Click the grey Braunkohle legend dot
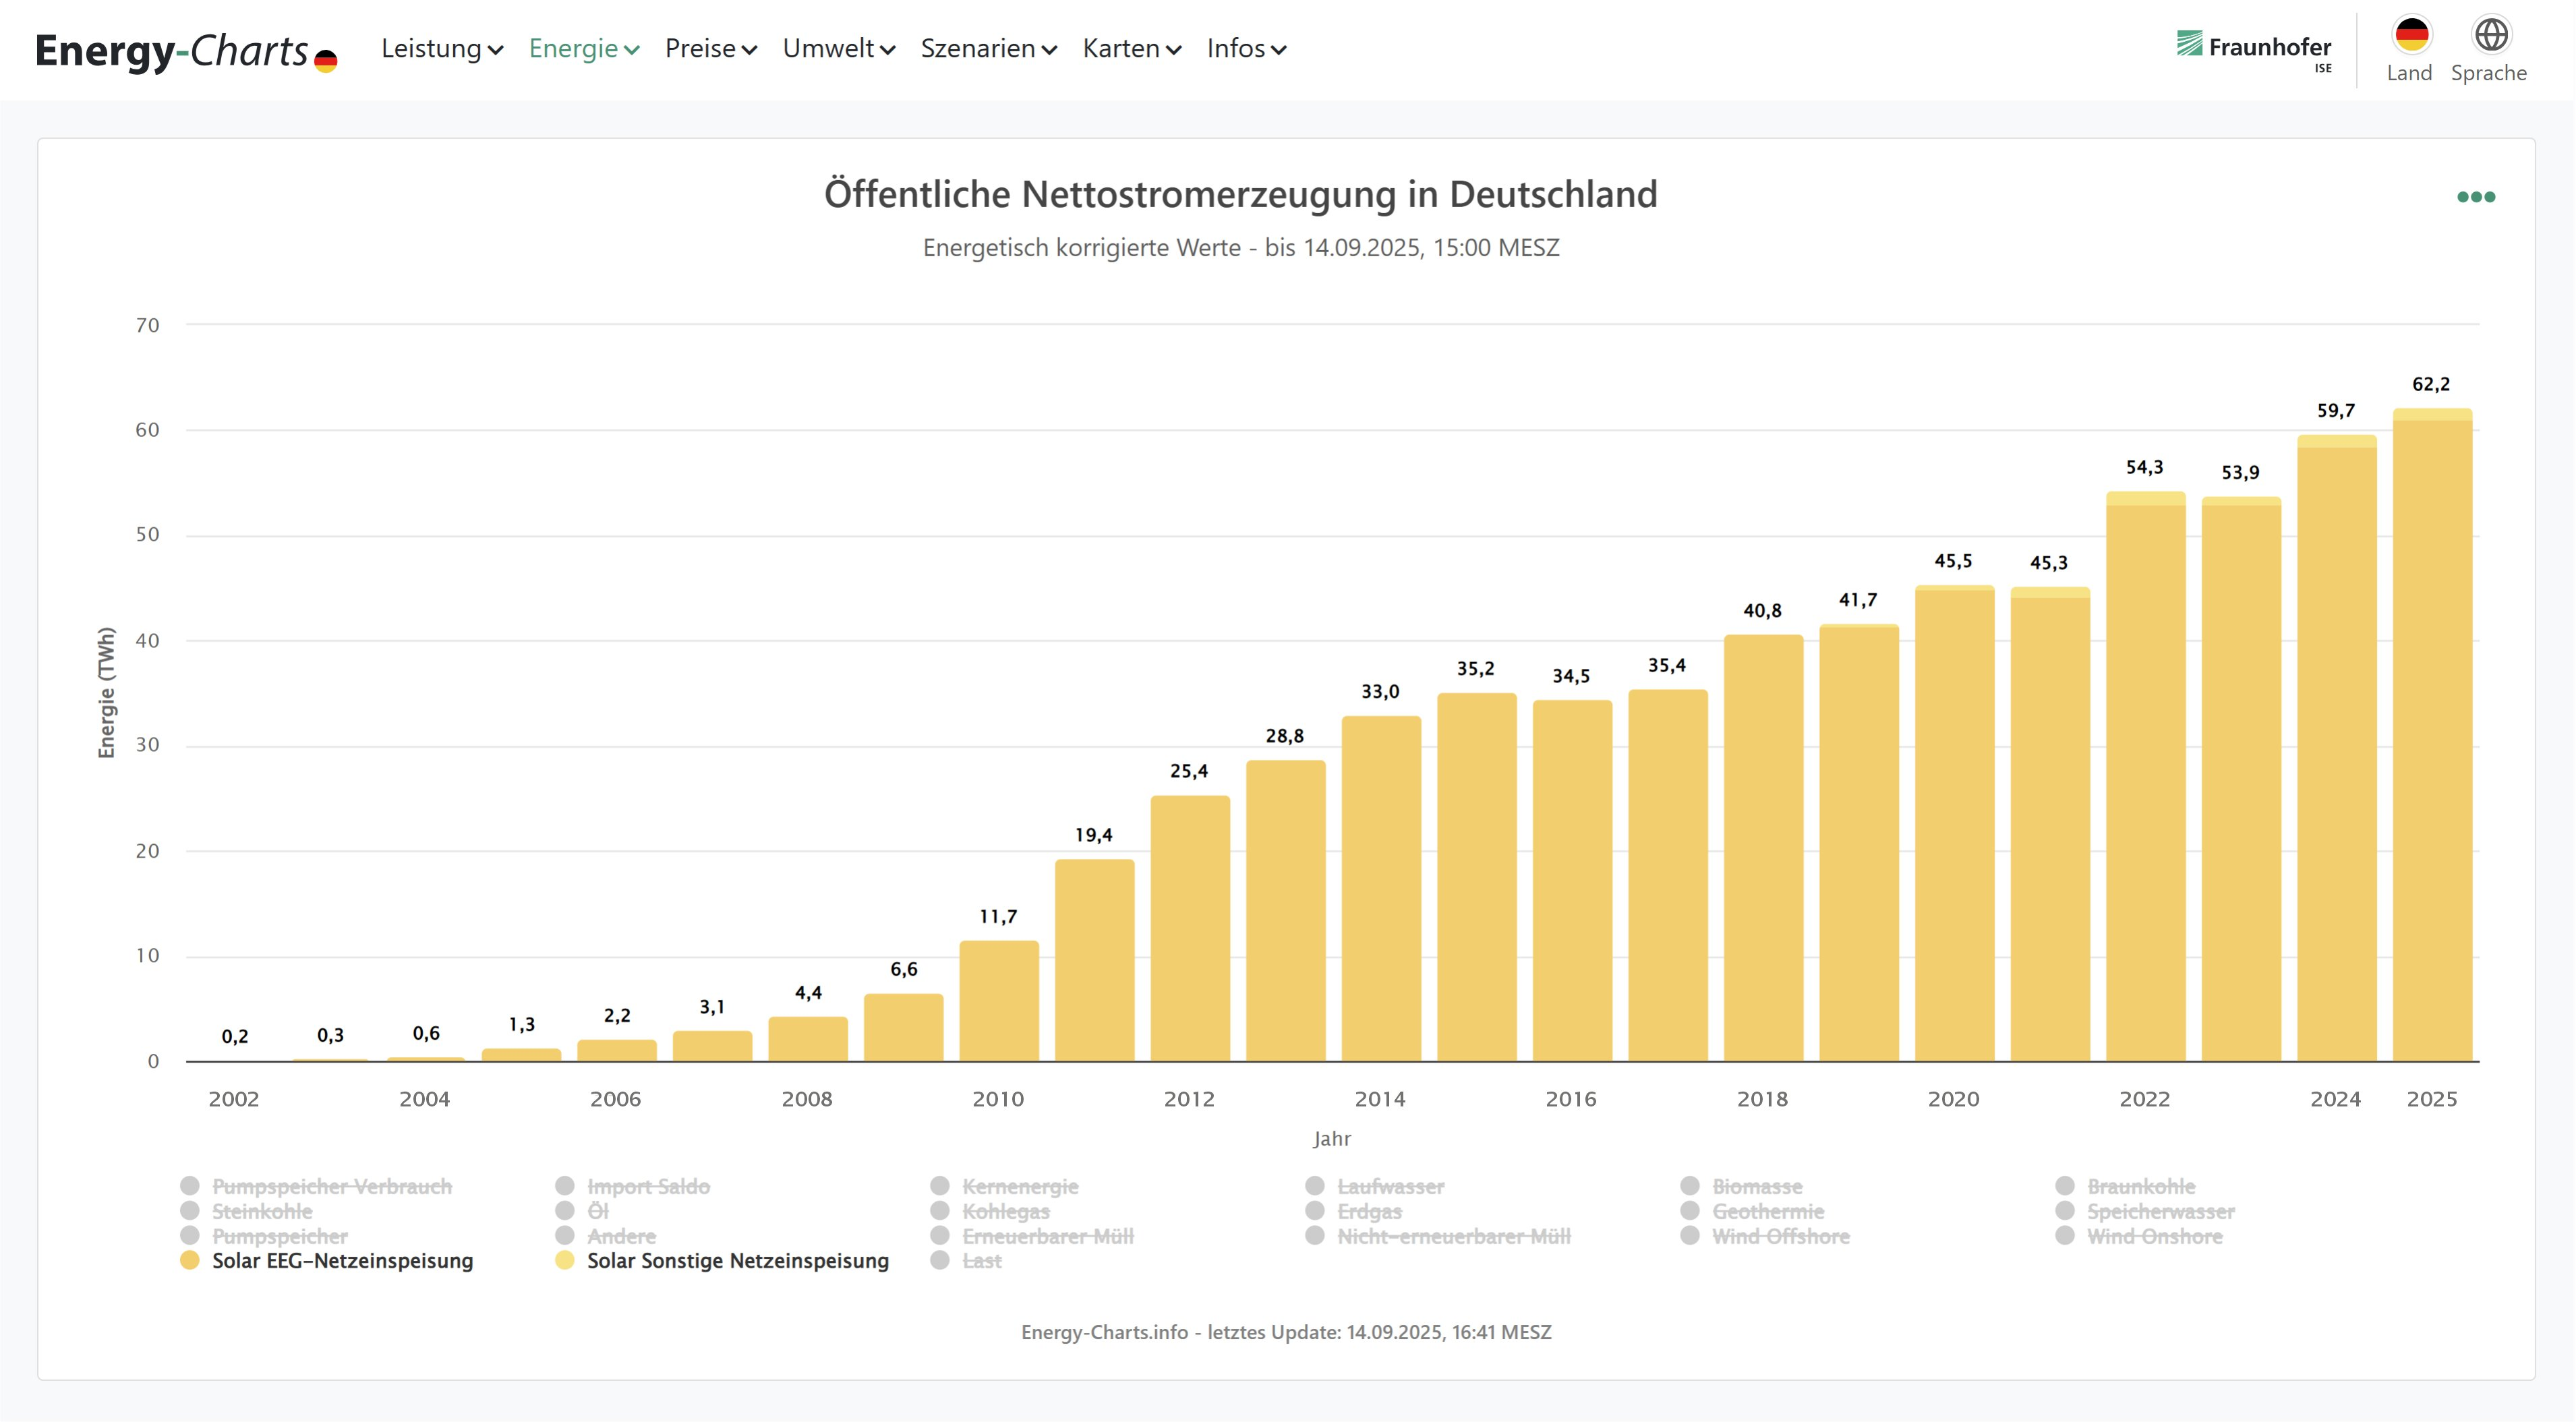The width and height of the screenshot is (2576, 1422). 2065,1186
